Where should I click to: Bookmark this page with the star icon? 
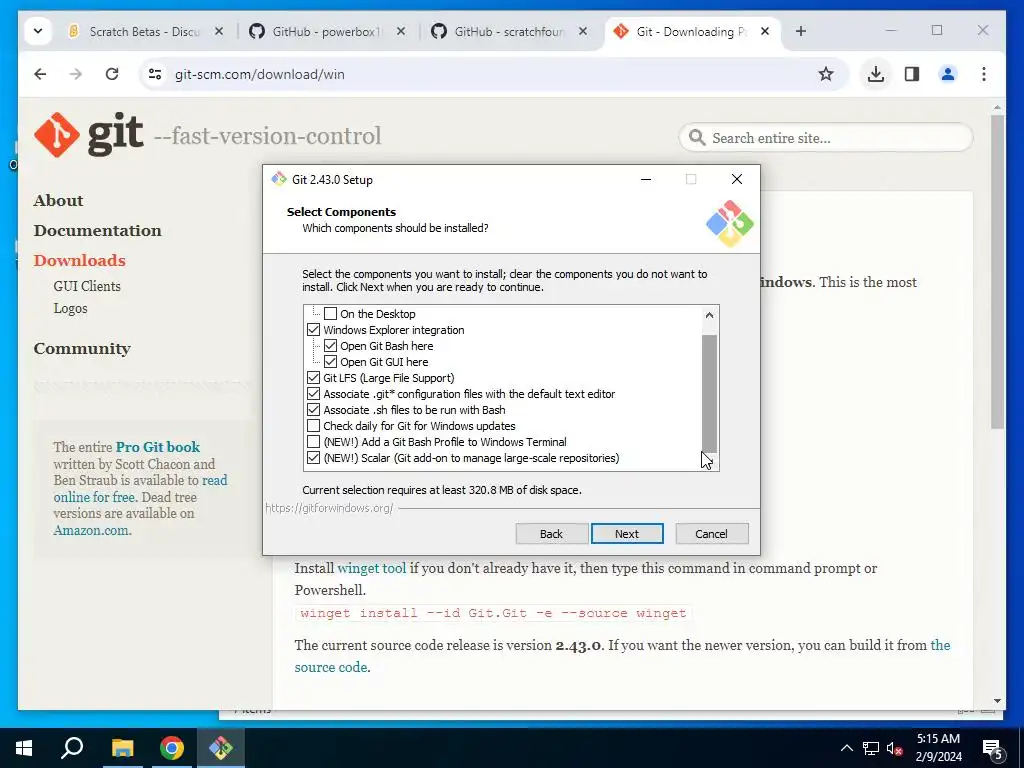825,74
